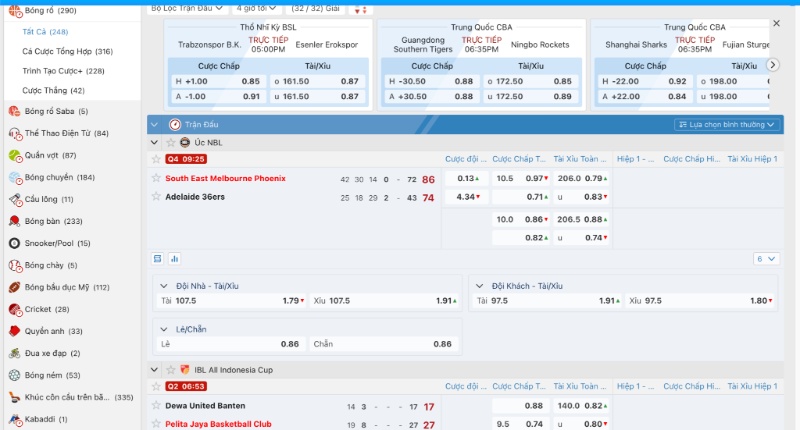Favorite the Q2 06:53 match row

[x=156, y=386]
